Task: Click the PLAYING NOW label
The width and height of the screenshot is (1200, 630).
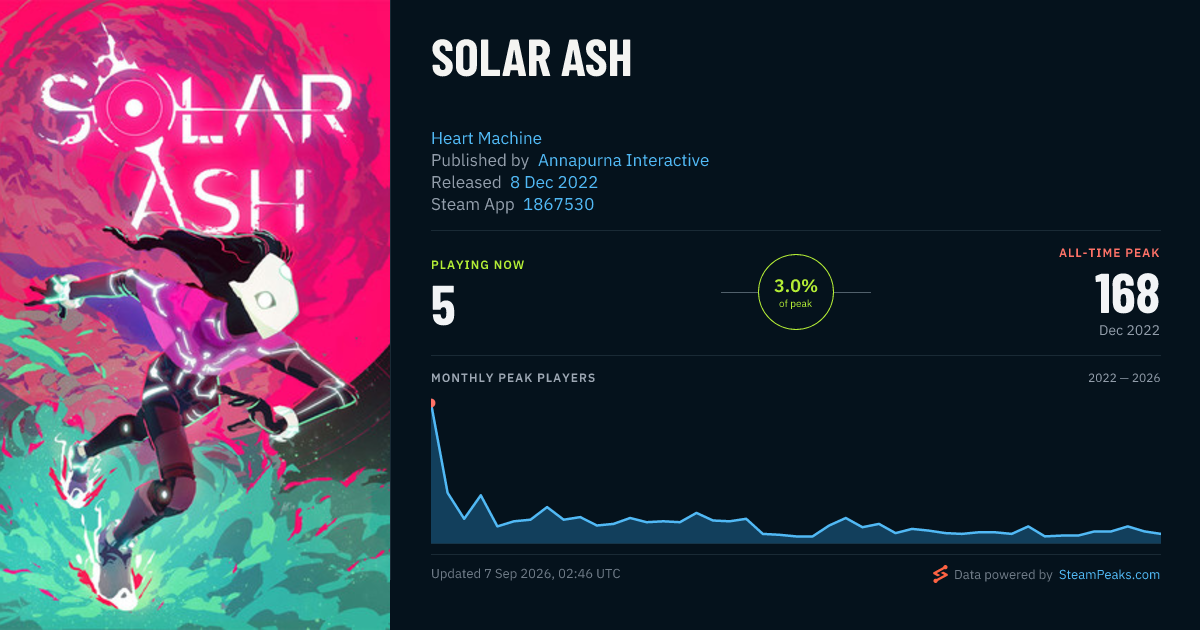Action: coord(478,265)
